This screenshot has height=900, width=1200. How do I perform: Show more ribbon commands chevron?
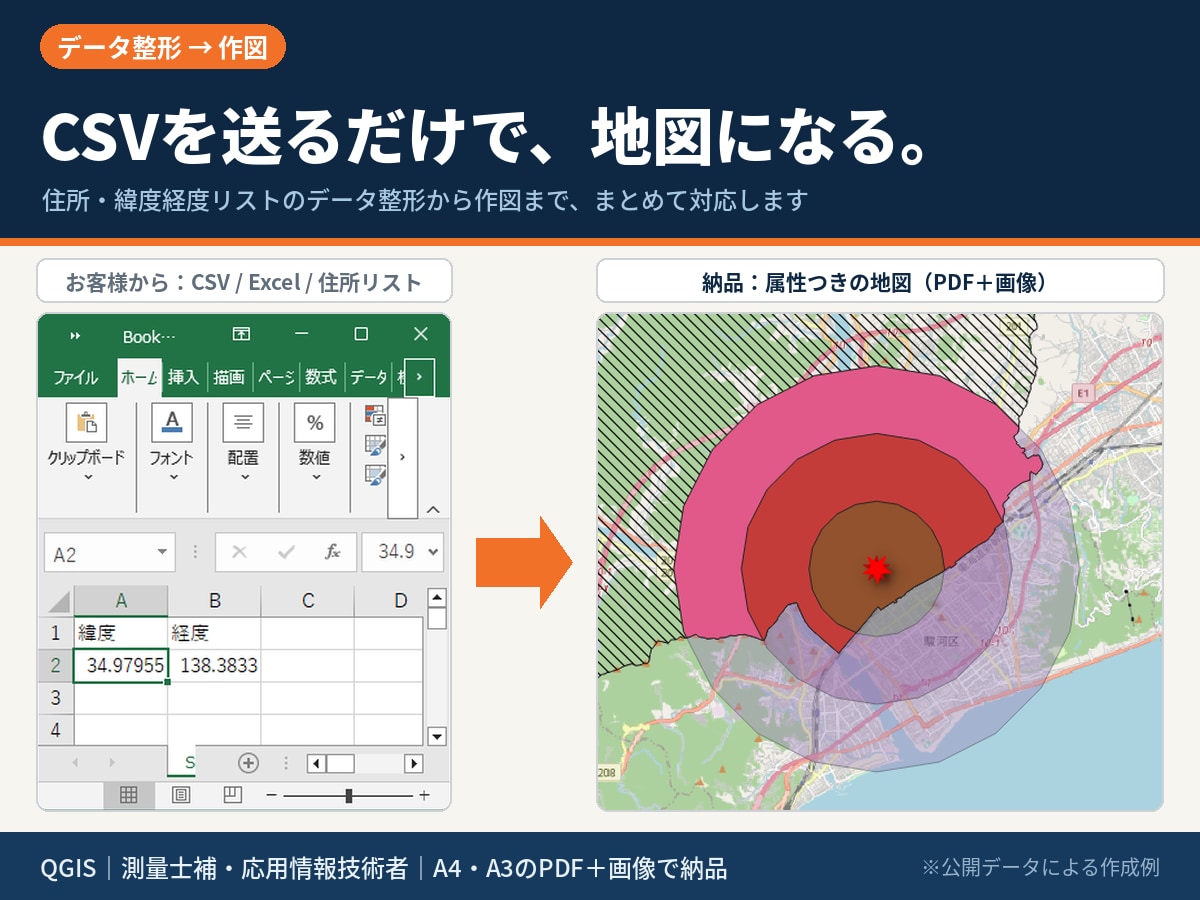402,457
